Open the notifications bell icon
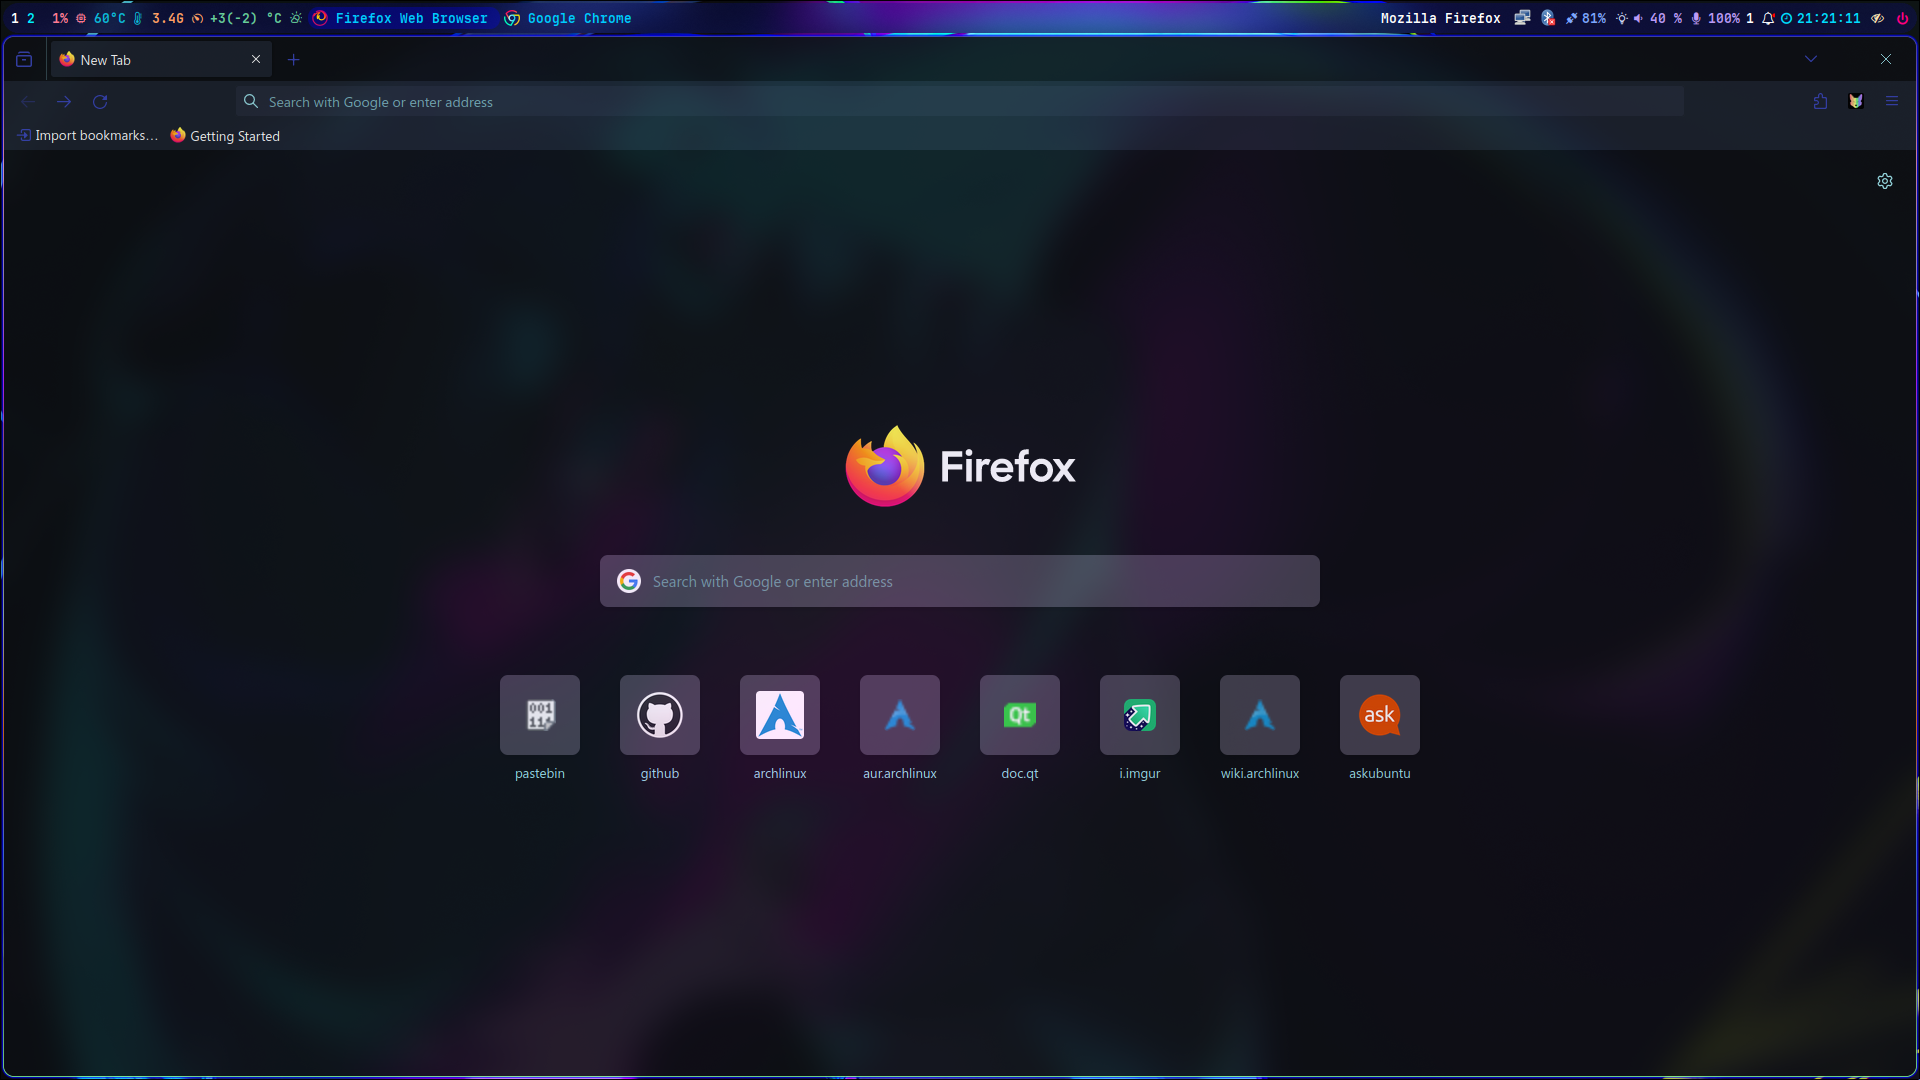Screen dimensions: 1920x1080 [x=1768, y=18]
